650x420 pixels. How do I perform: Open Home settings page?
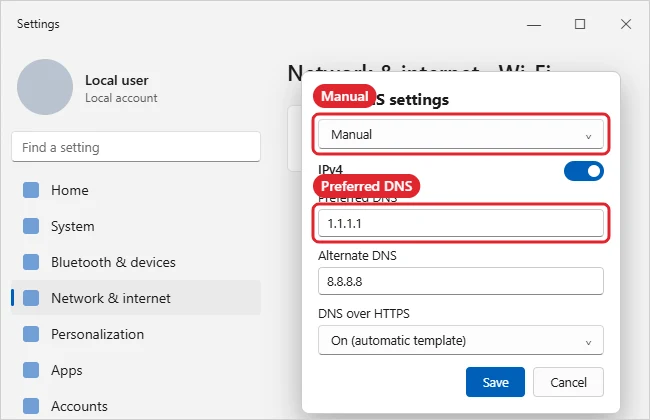click(136, 190)
